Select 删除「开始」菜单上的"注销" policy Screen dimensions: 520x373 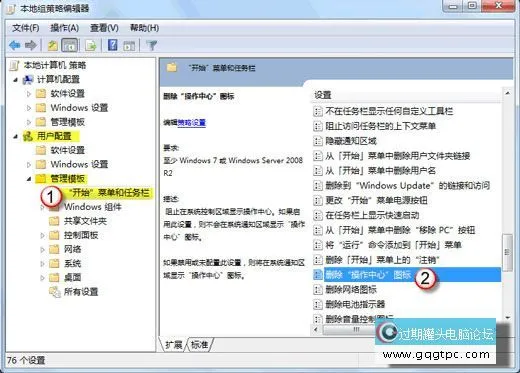tap(382, 260)
